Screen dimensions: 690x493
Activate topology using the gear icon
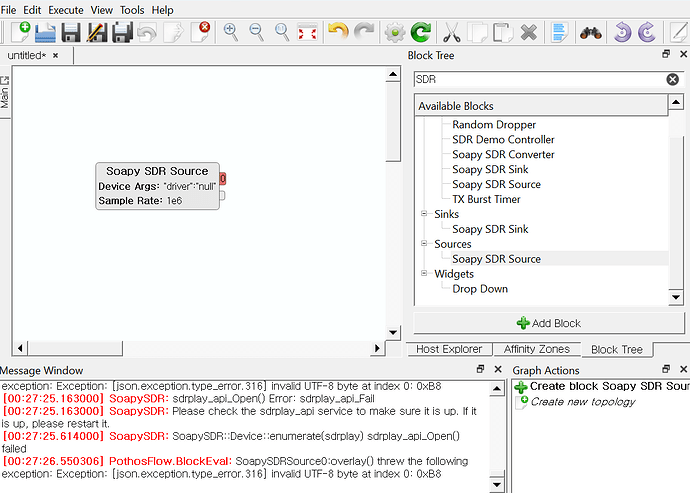[395, 32]
